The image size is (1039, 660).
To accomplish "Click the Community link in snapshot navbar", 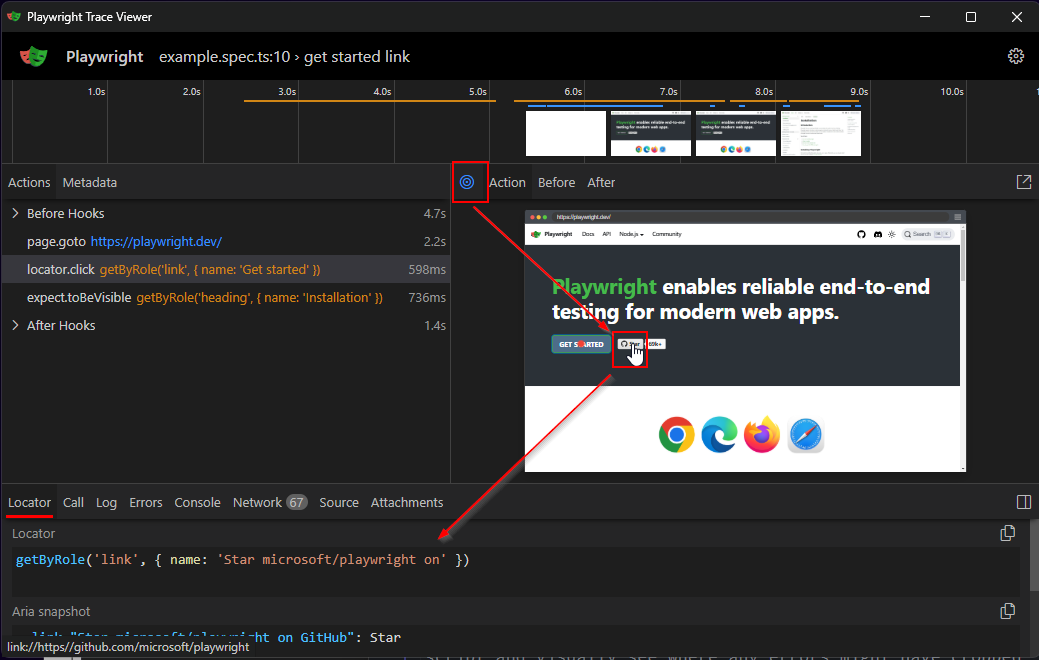I will 667,234.
